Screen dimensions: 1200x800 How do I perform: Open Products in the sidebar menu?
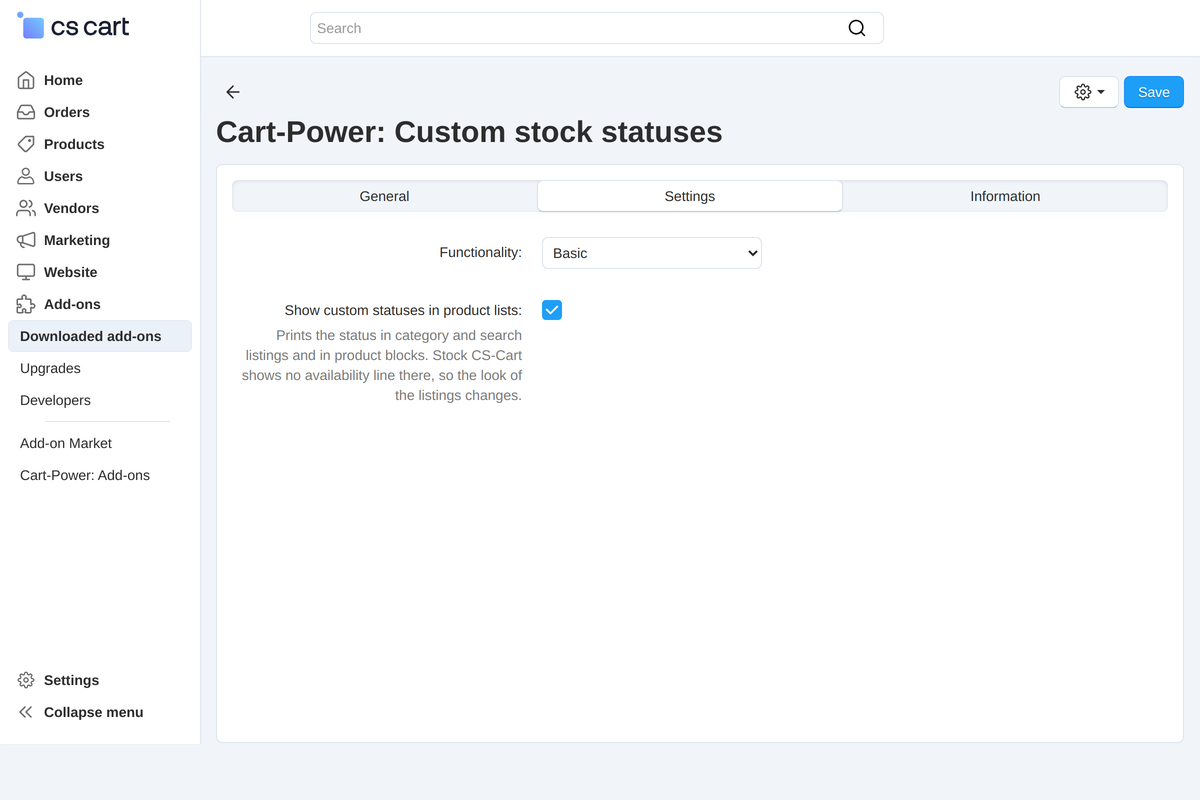click(x=74, y=144)
